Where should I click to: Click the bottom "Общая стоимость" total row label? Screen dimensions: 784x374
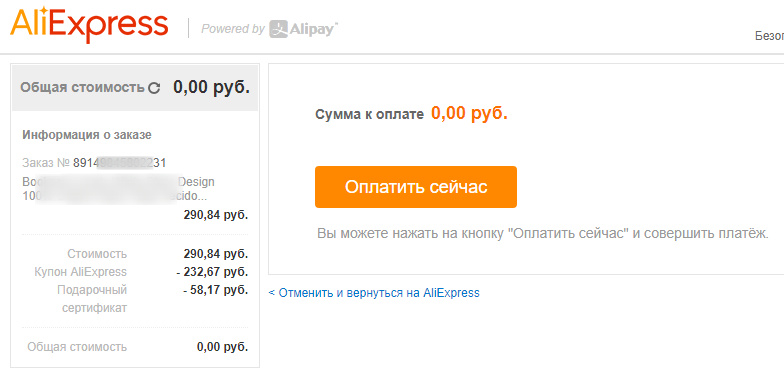pos(77,347)
